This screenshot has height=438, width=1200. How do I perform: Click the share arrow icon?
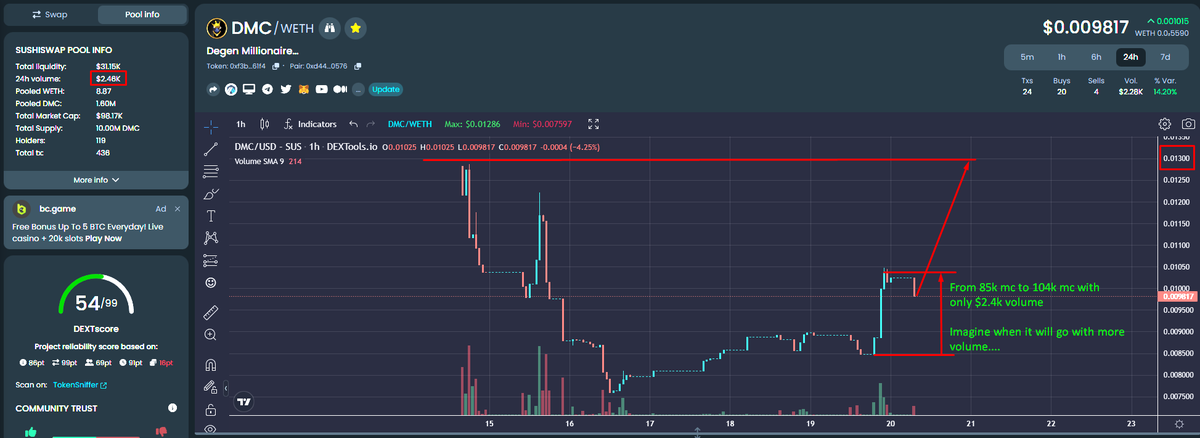point(213,89)
